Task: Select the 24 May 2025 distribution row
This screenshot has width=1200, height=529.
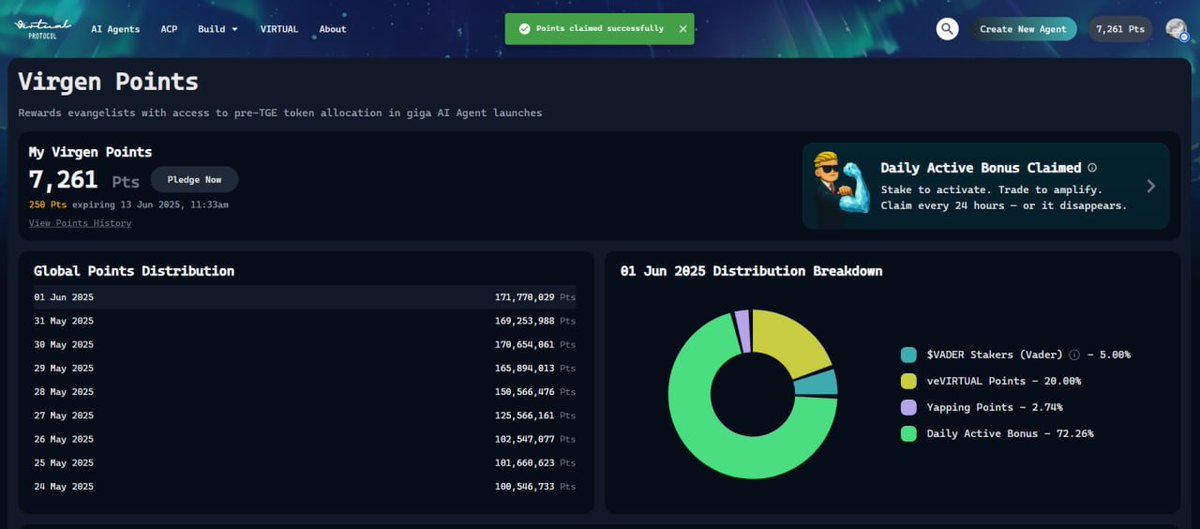Action: coord(306,486)
